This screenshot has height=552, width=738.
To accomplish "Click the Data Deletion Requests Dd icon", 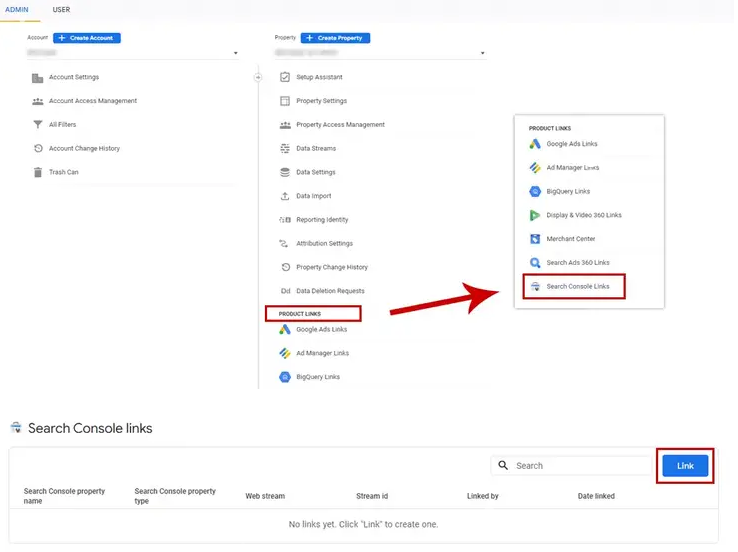I will pyautogui.click(x=285, y=291).
